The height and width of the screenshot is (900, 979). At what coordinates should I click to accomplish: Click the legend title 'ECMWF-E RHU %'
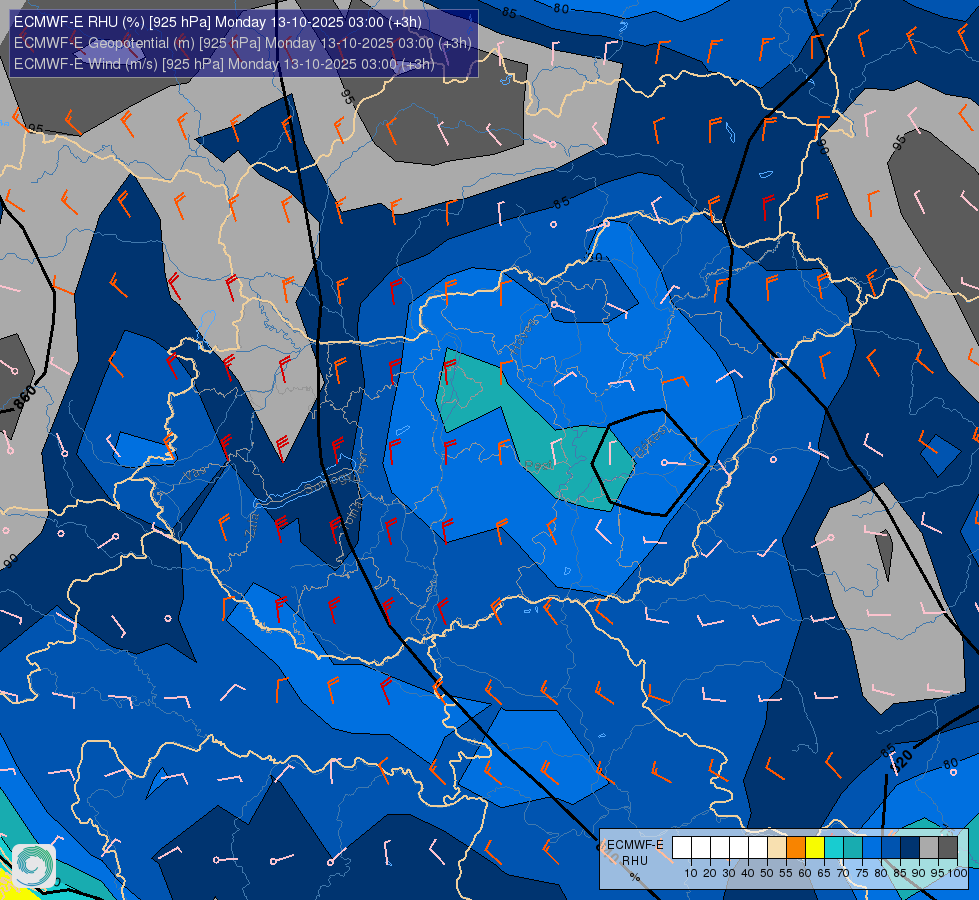click(x=635, y=860)
